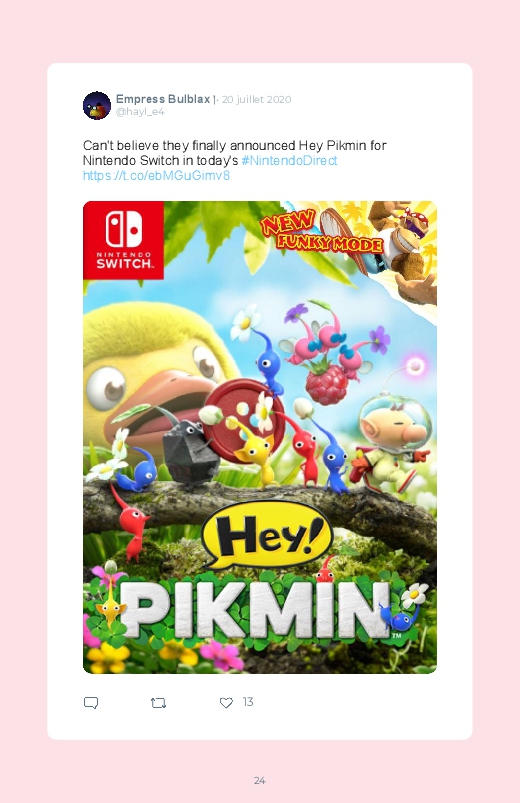The height and width of the screenshot is (803, 520).
Task: Click the page number 24
Action: [260, 780]
